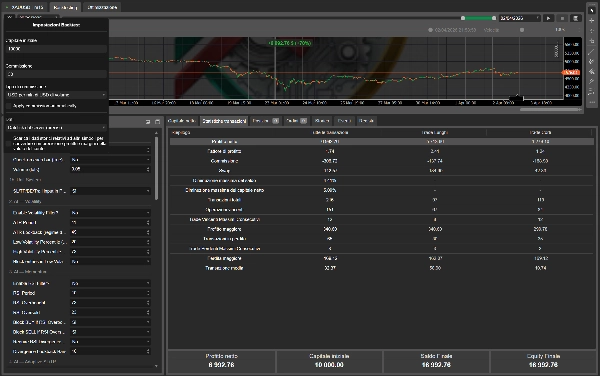The height and width of the screenshot is (376, 600).
Task: Open the Enable Volatility Filter dropdown
Action: click(111, 213)
